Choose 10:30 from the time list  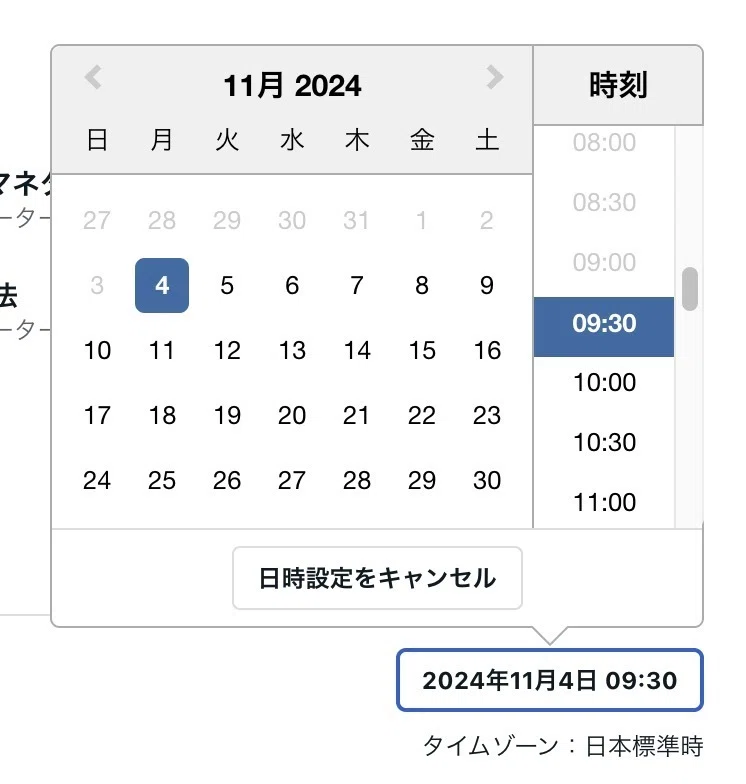(x=604, y=442)
